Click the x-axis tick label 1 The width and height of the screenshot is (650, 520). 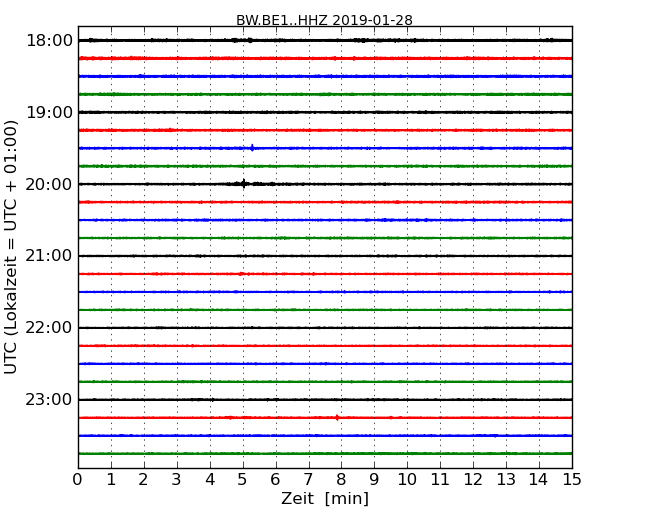[x=111, y=479]
